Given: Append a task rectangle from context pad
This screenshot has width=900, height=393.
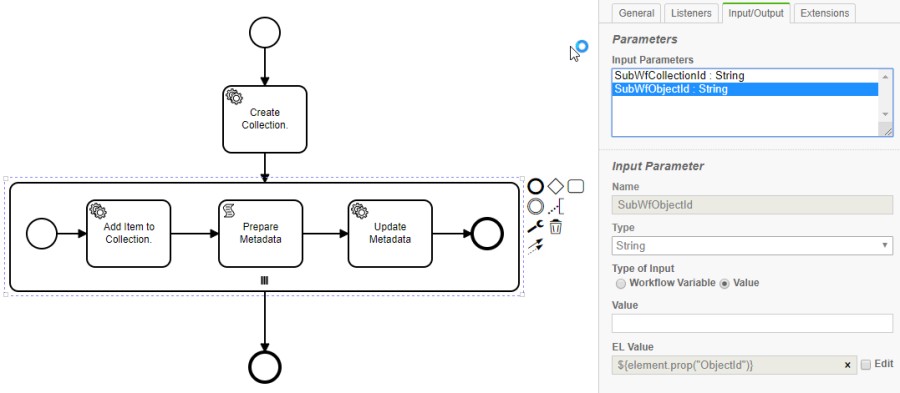Looking at the screenshot, I should (576, 186).
